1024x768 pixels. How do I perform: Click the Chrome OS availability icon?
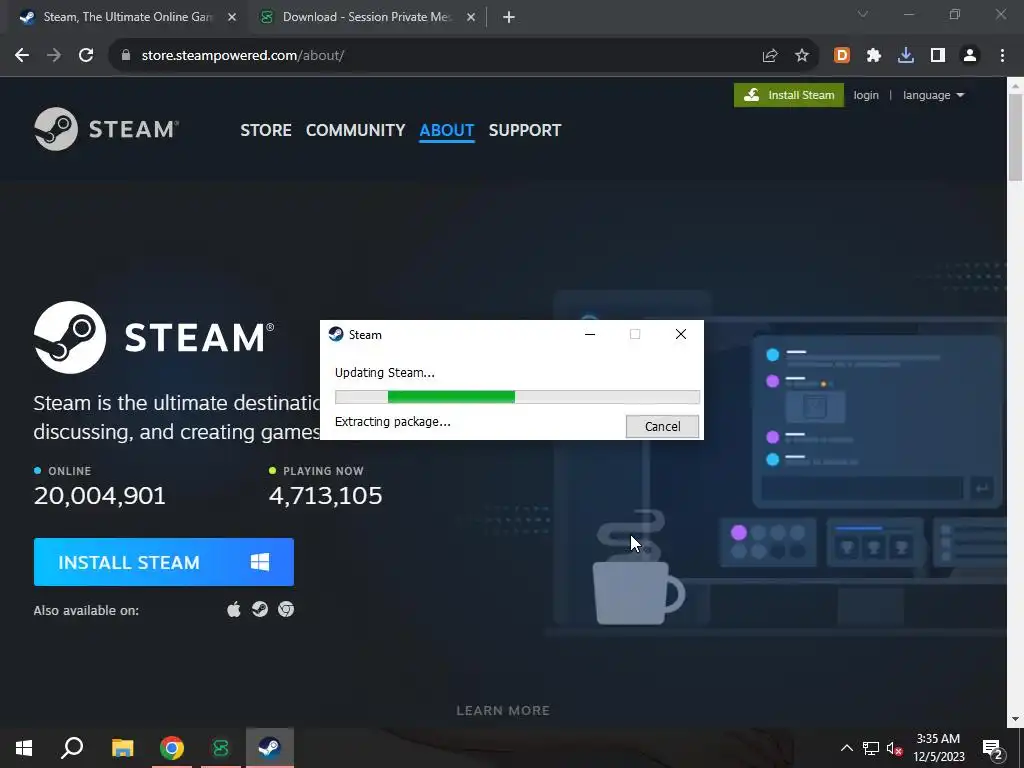(x=286, y=609)
